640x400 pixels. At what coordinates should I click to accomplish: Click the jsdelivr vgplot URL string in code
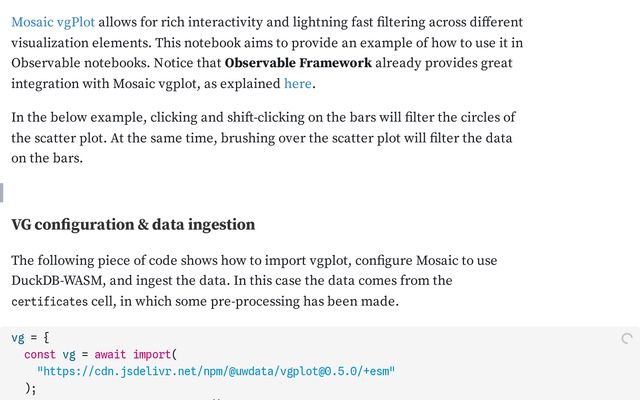pyautogui.click(x=216, y=371)
